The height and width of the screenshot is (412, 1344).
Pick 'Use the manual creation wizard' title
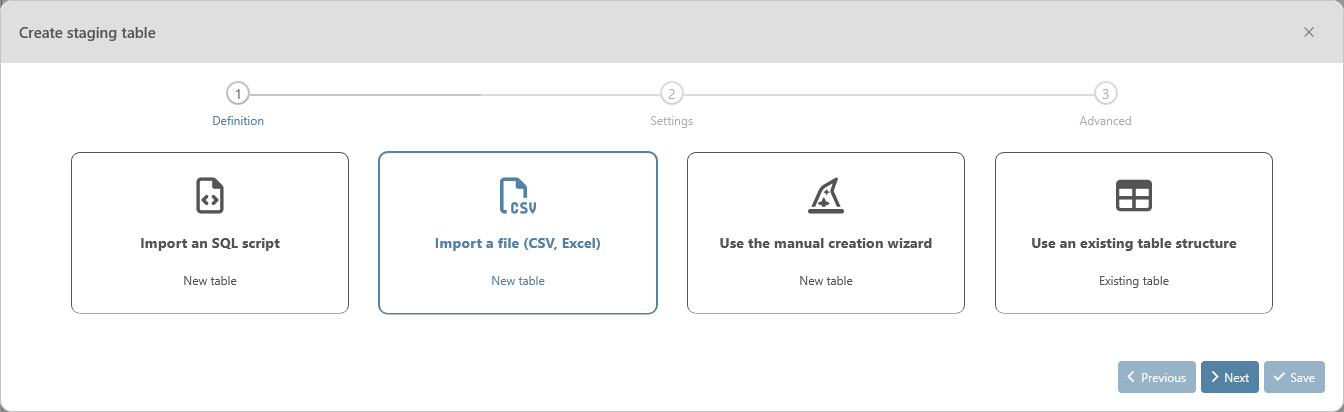826,243
